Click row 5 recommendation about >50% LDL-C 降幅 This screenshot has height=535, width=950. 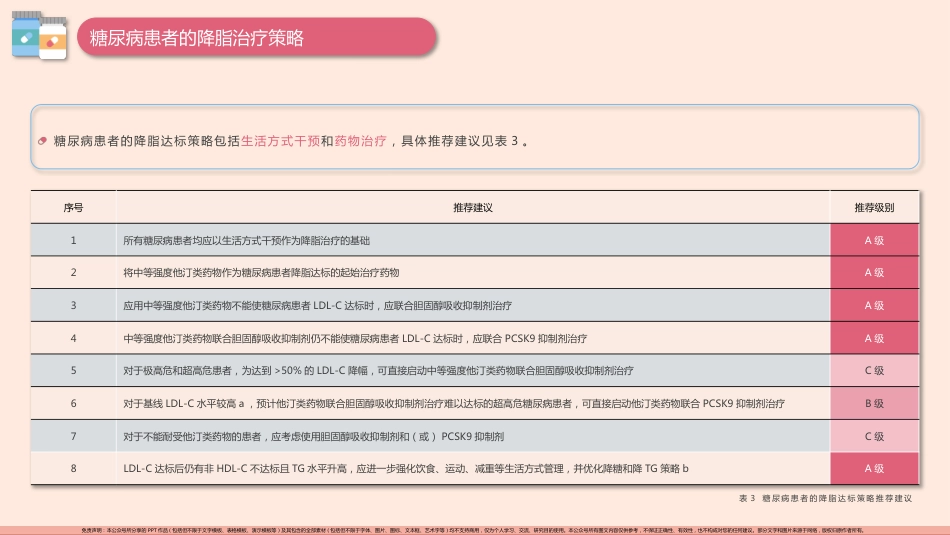[378, 371]
